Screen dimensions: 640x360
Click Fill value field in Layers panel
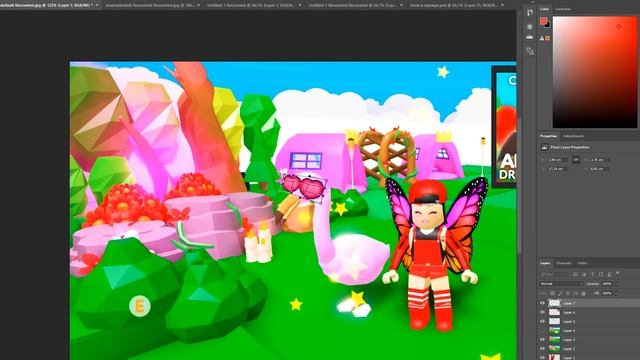(607, 293)
